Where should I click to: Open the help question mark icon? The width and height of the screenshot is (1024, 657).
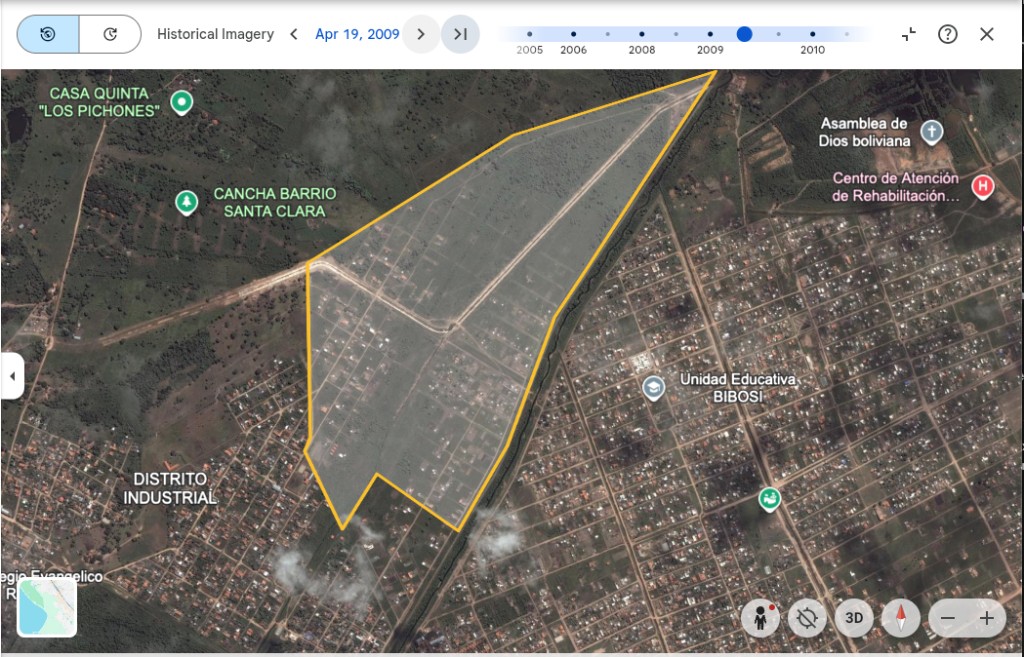click(947, 34)
